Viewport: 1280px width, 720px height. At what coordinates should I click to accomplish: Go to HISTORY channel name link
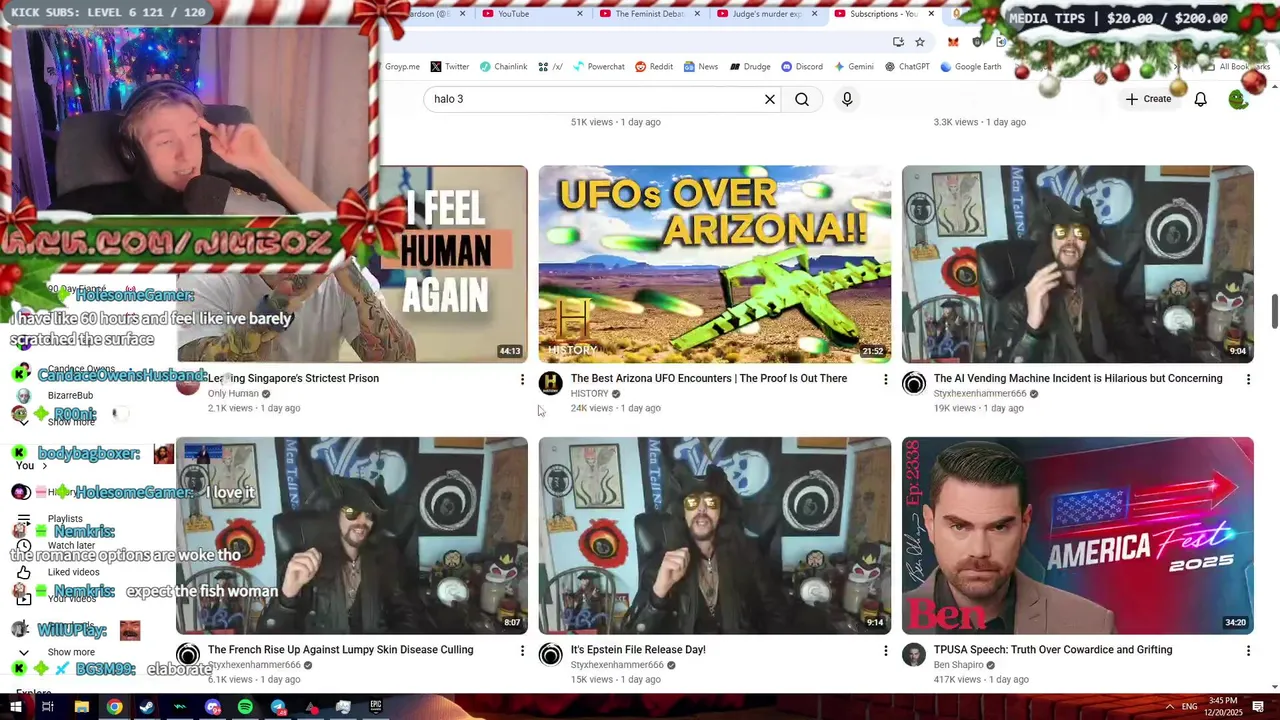590,394
